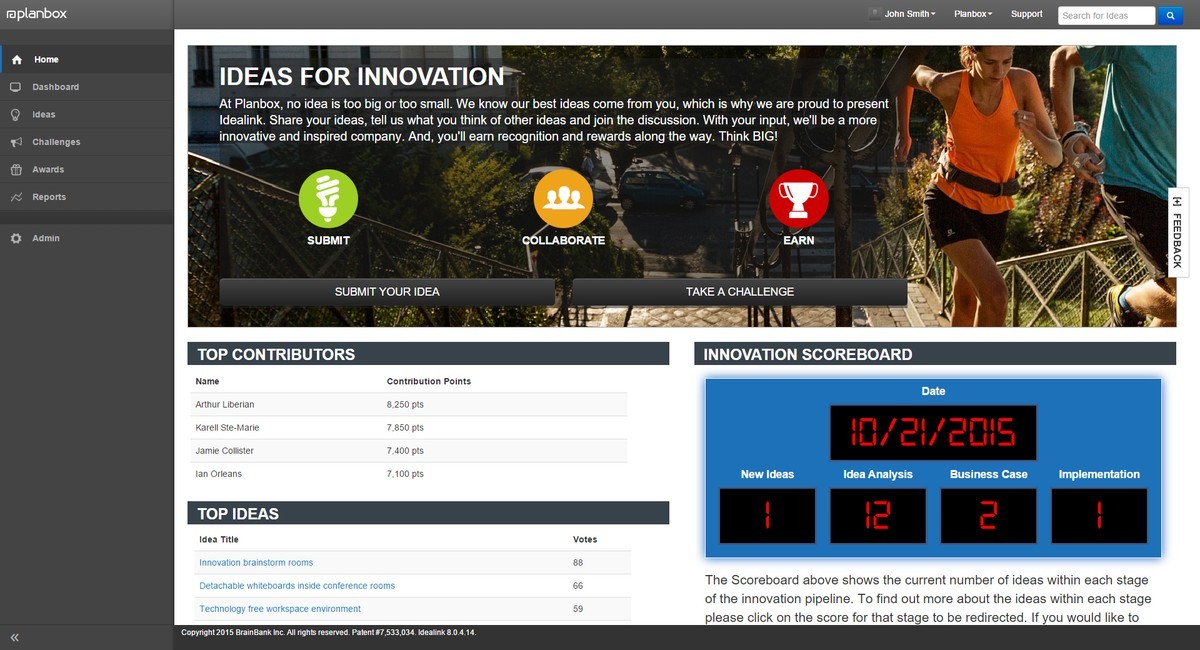The width and height of the screenshot is (1200, 650).
Task: Open Admin via the gear icon in sidebar
Action: click(16, 239)
